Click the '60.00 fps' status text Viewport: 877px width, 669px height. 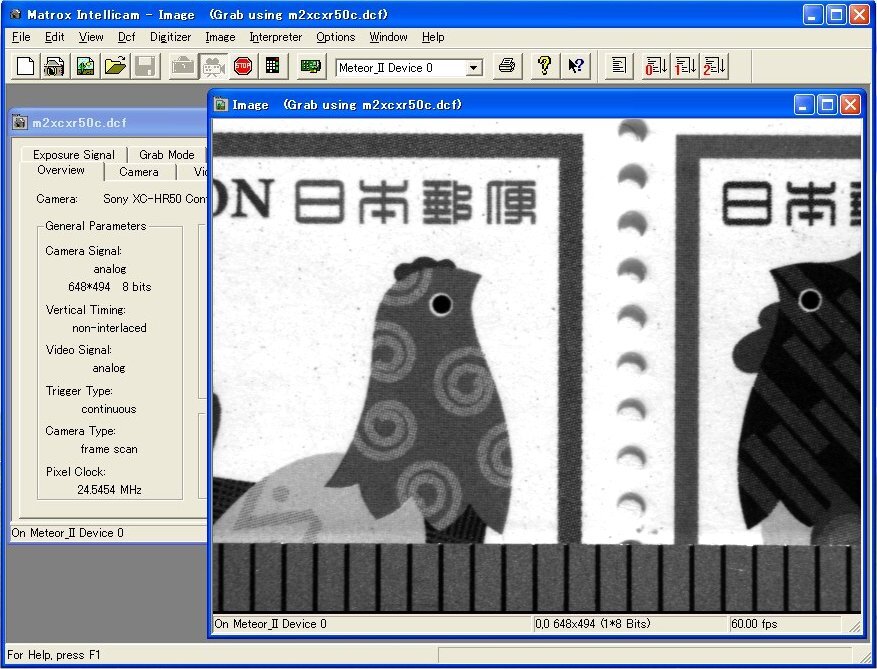pyautogui.click(x=754, y=624)
